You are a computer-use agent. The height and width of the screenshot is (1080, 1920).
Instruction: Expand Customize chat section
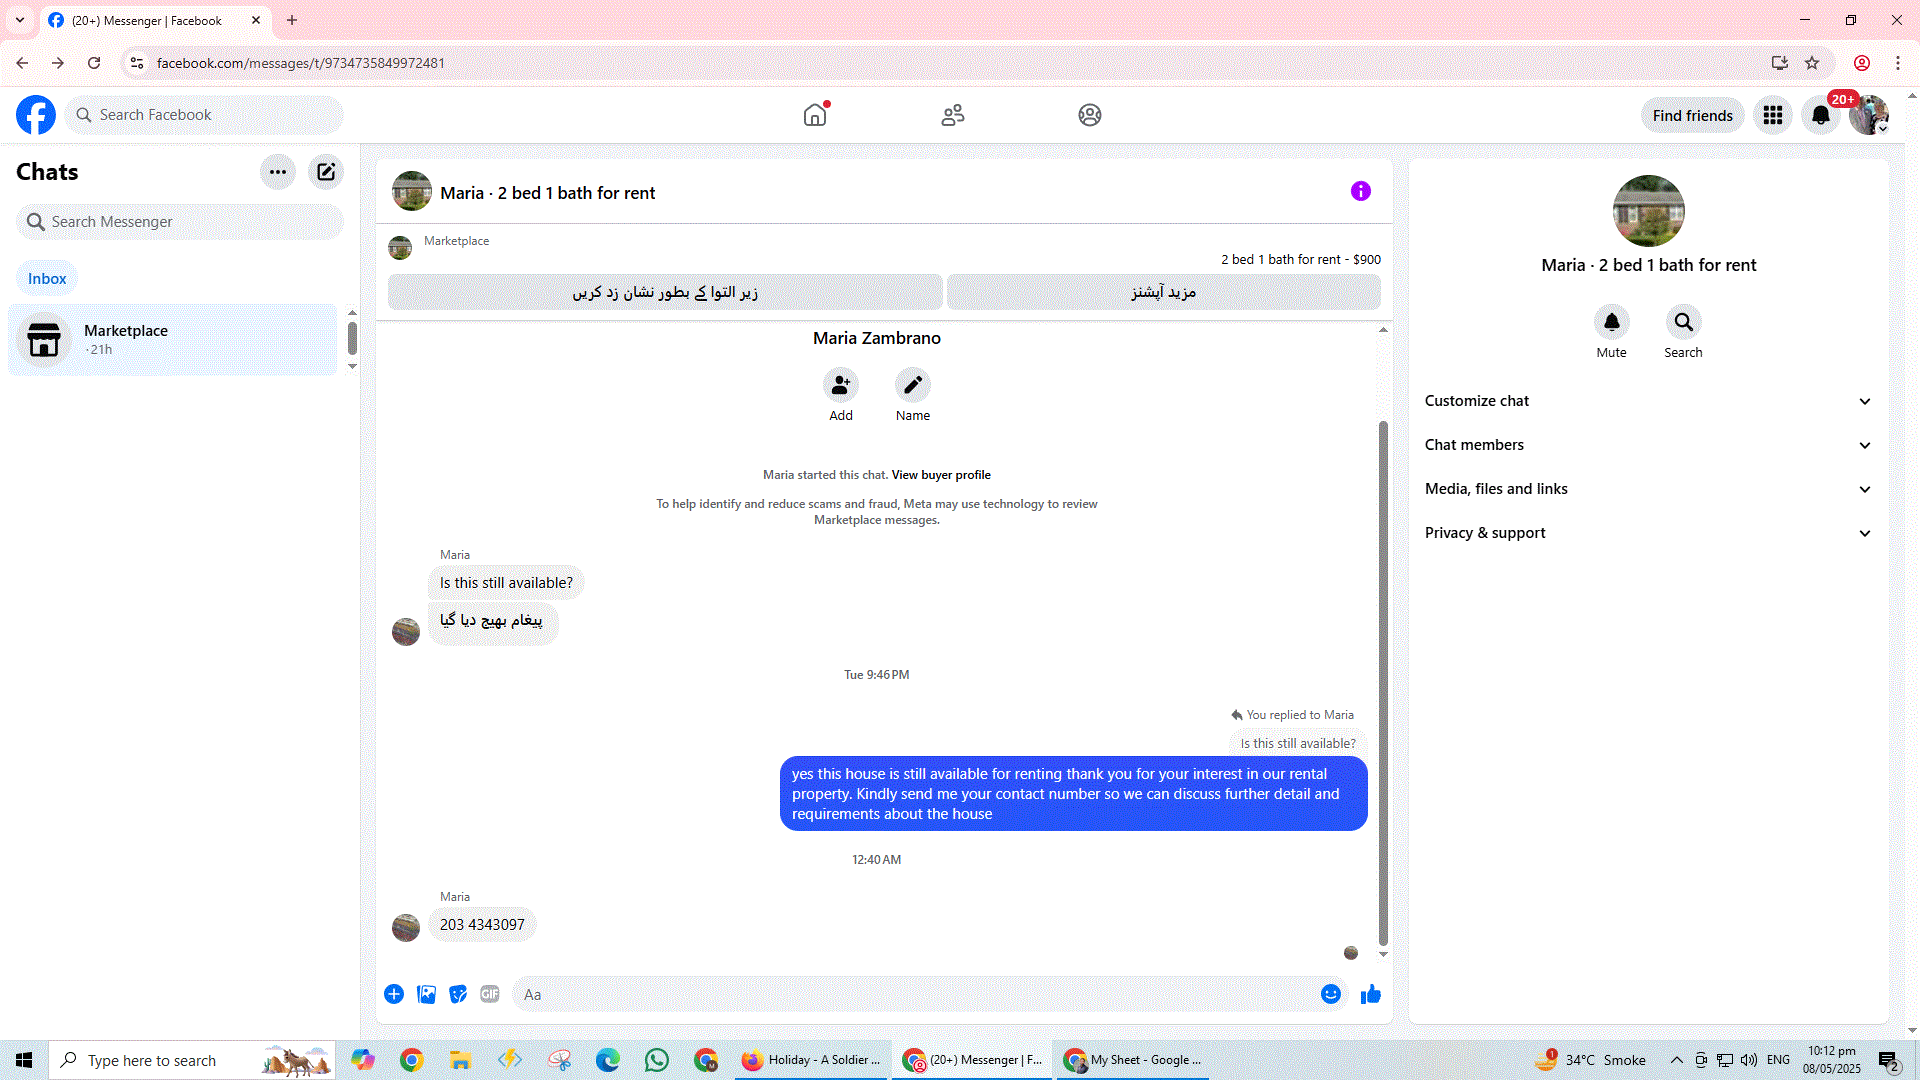(x=1648, y=401)
